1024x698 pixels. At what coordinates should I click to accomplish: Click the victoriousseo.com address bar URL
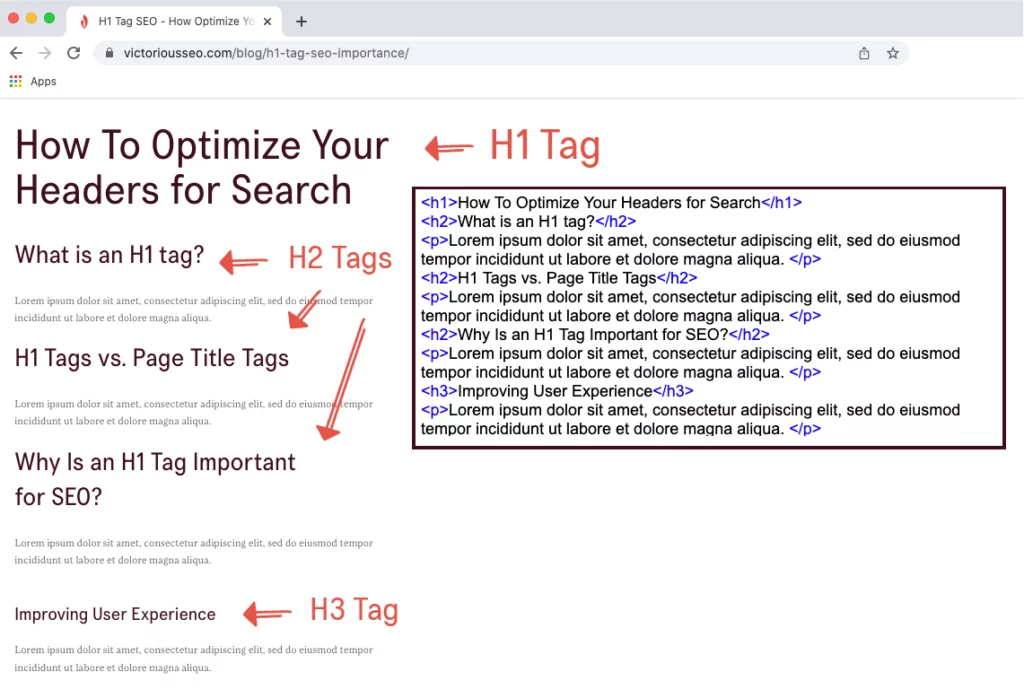pyautogui.click(x=266, y=53)
